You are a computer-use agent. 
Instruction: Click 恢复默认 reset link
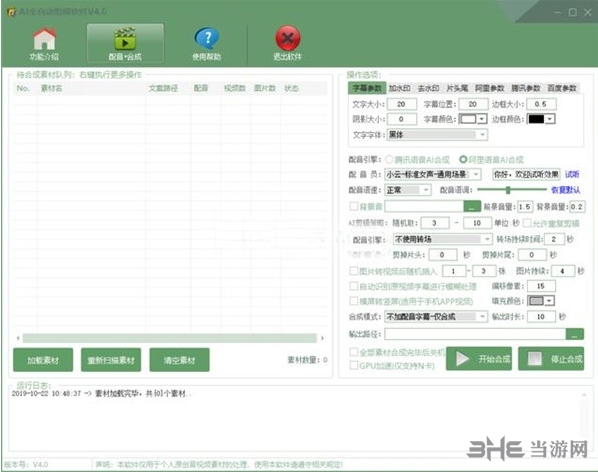[x=566, y=190]
